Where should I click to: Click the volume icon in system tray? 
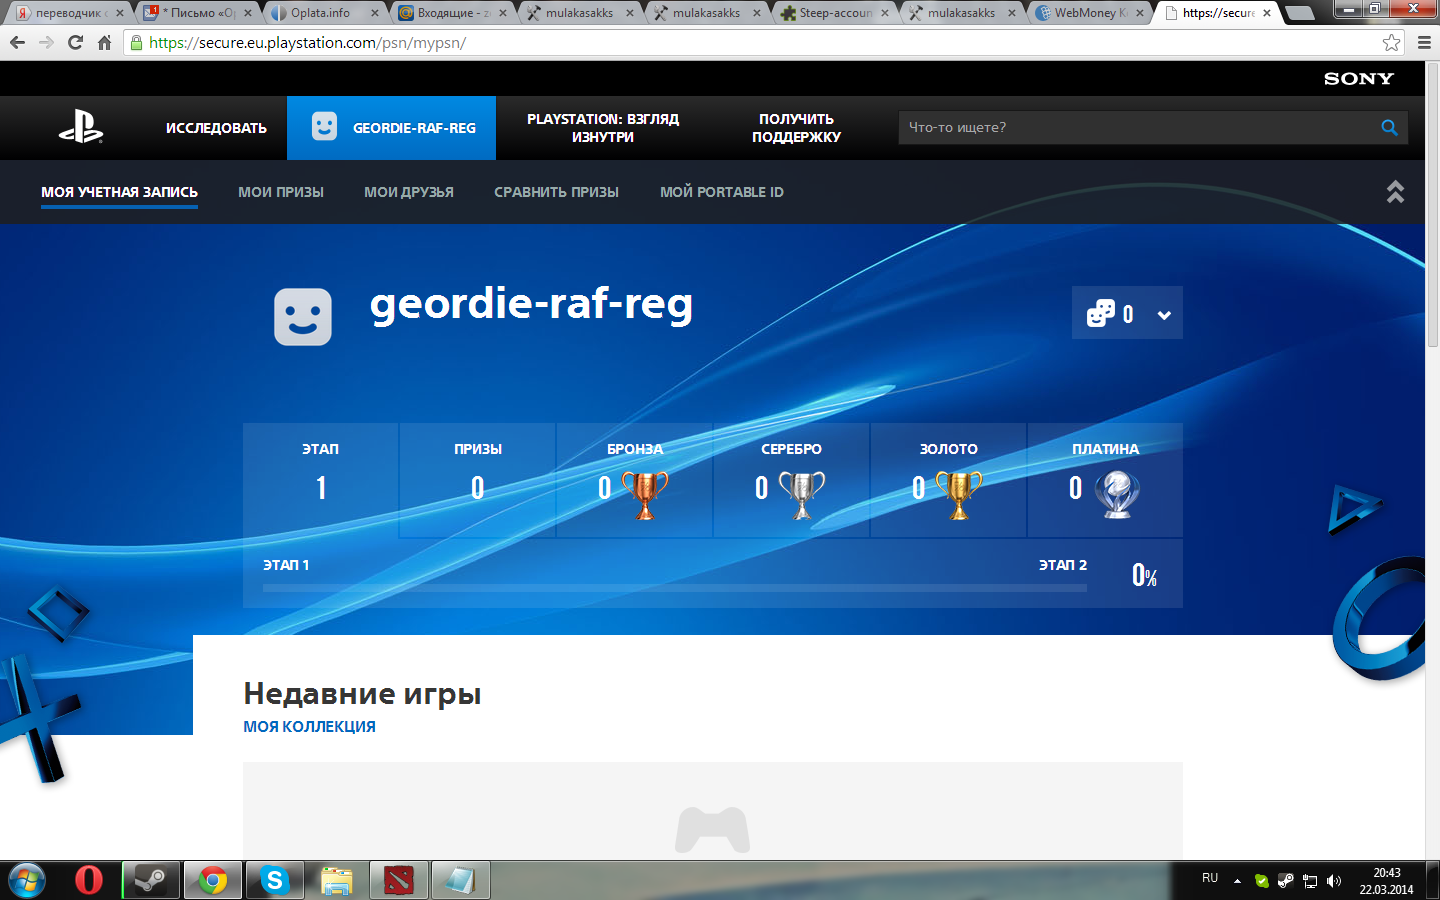(x=1333, y=881)
